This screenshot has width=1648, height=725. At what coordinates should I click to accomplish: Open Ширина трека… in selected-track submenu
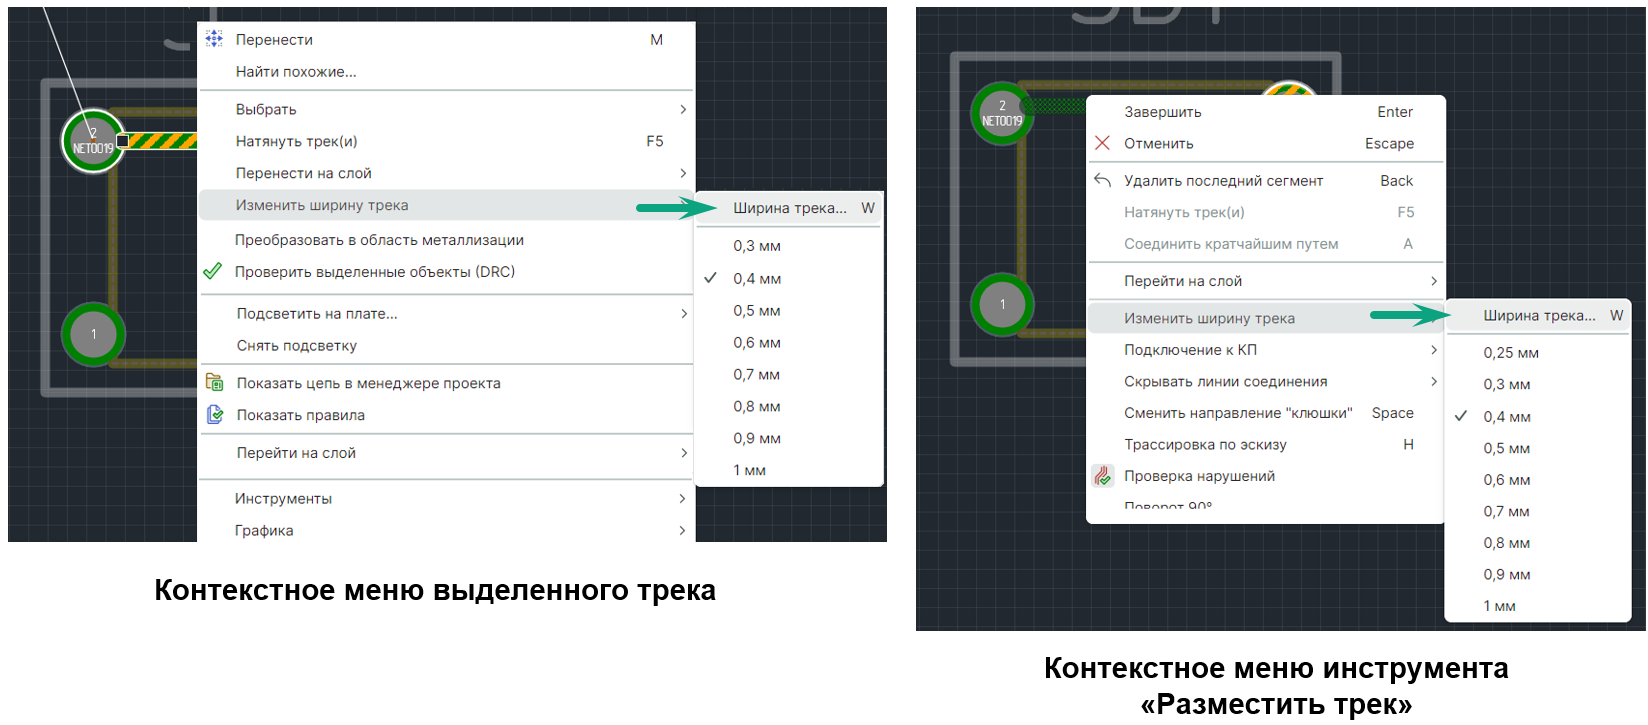789,208
